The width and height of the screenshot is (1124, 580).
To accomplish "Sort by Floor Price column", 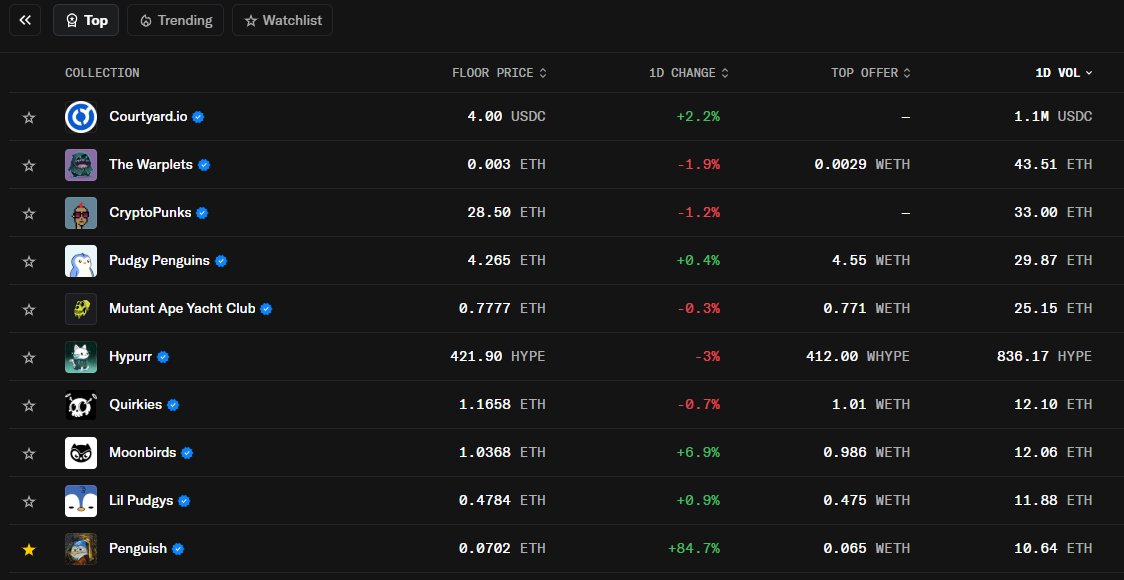I will (x=499, y=72).
